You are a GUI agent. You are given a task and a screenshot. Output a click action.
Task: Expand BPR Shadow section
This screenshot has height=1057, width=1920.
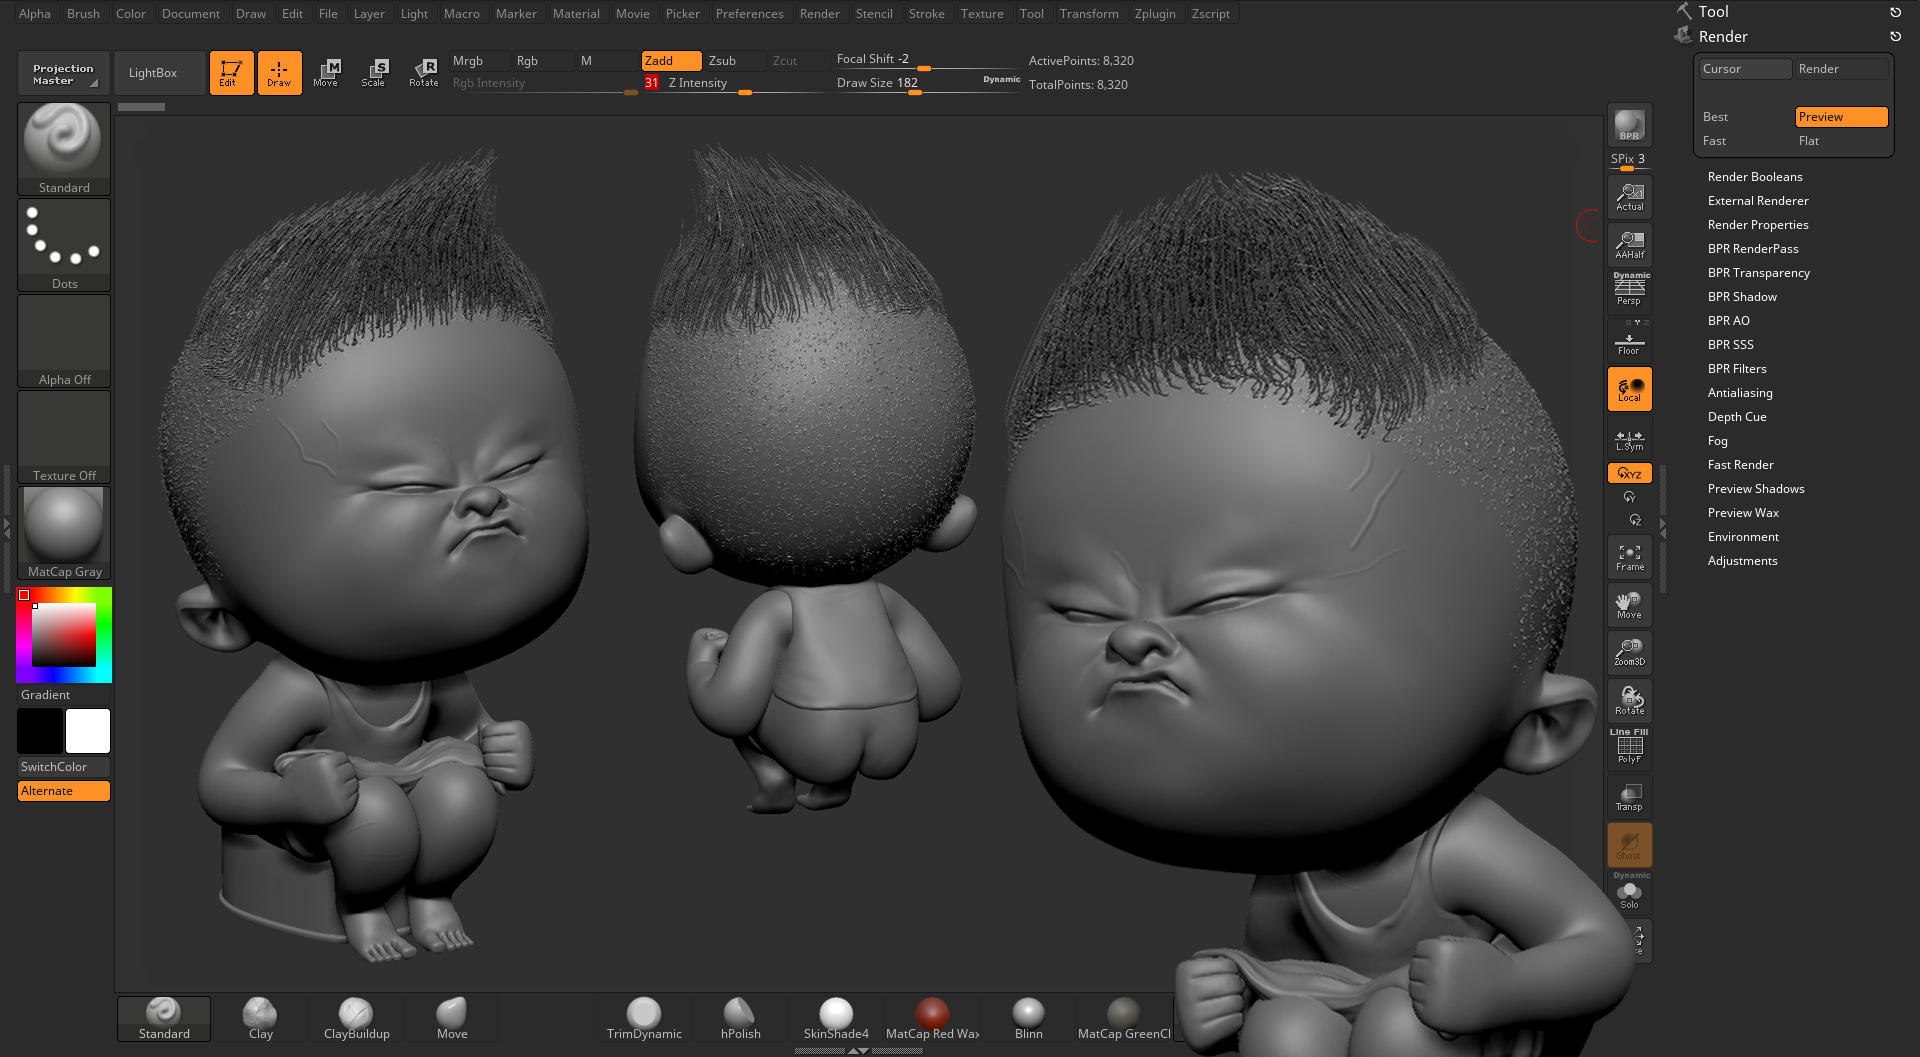[1742, 297]
